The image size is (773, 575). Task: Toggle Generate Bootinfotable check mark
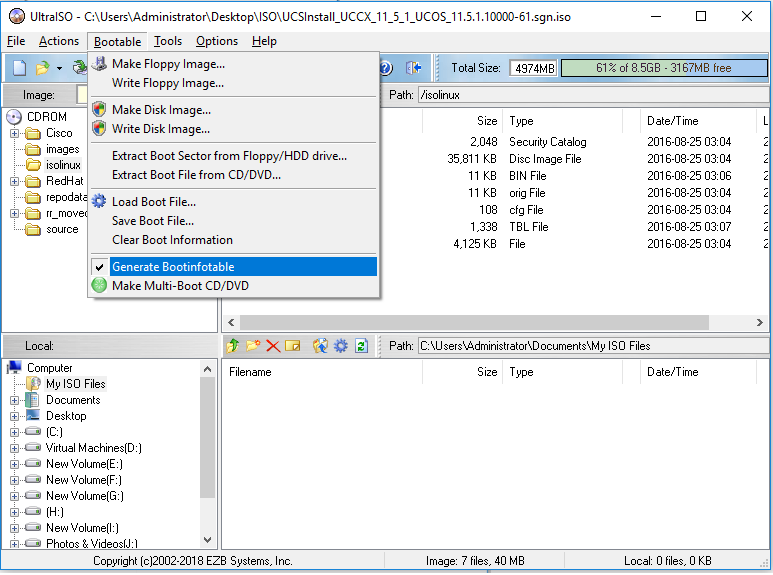(99, 267)
